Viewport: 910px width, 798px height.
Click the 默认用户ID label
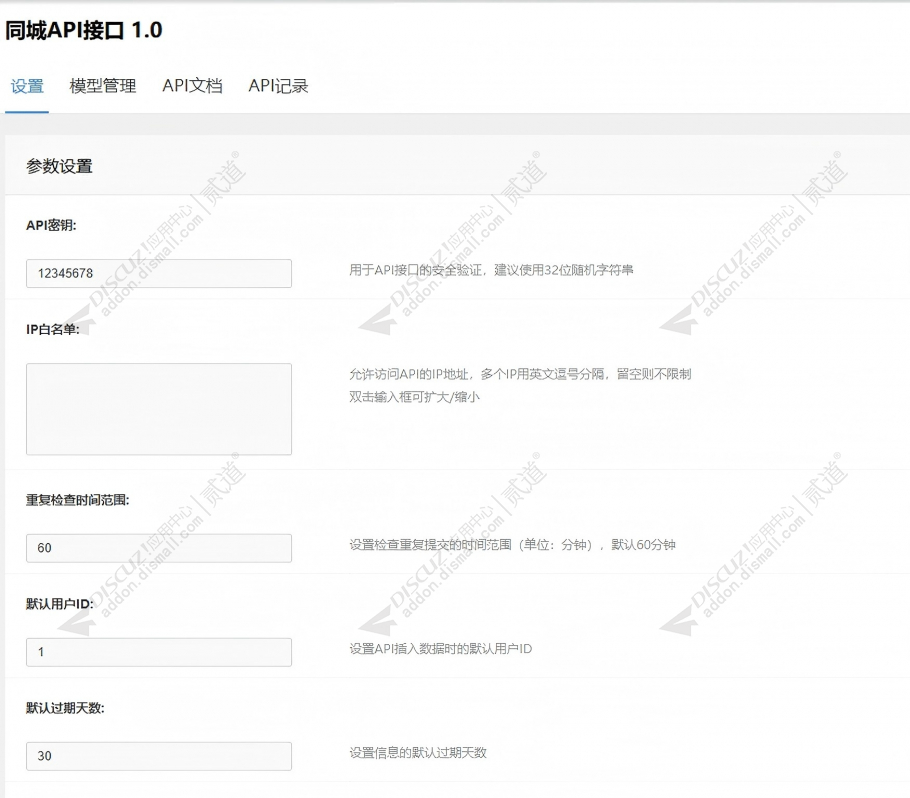59,604
